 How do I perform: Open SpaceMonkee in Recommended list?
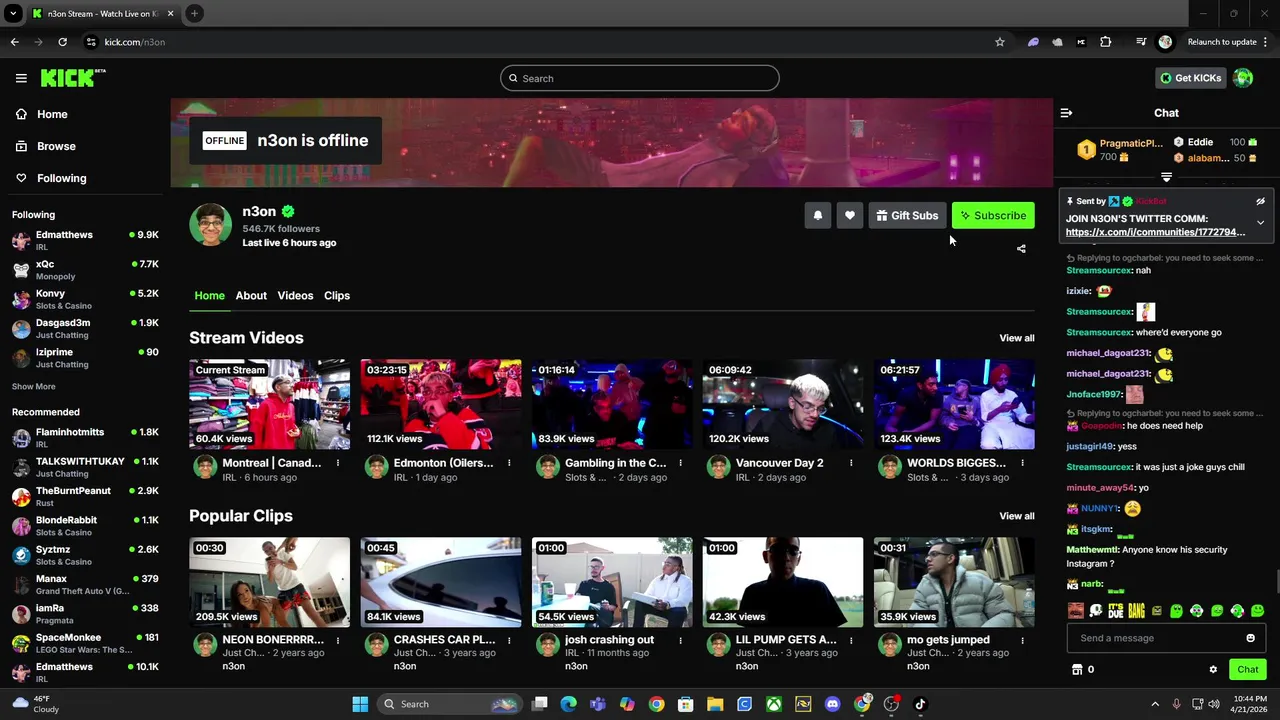click(x=85, y=643)
